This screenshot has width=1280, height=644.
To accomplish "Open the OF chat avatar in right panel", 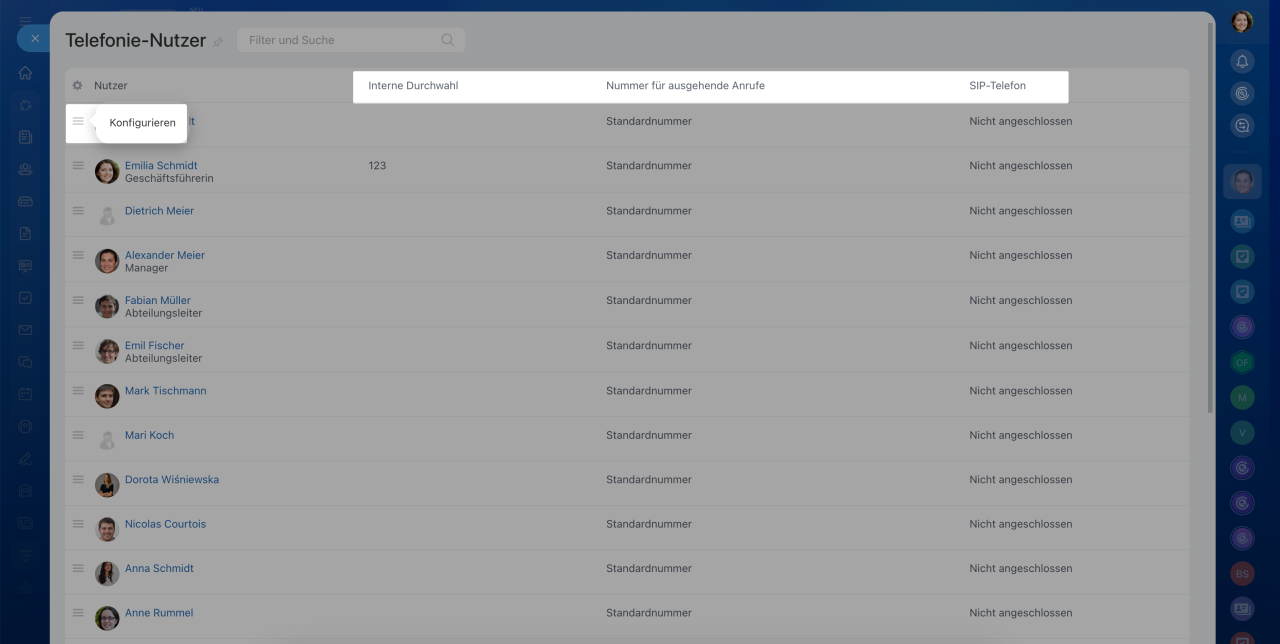I will (x=1242, y=362).
